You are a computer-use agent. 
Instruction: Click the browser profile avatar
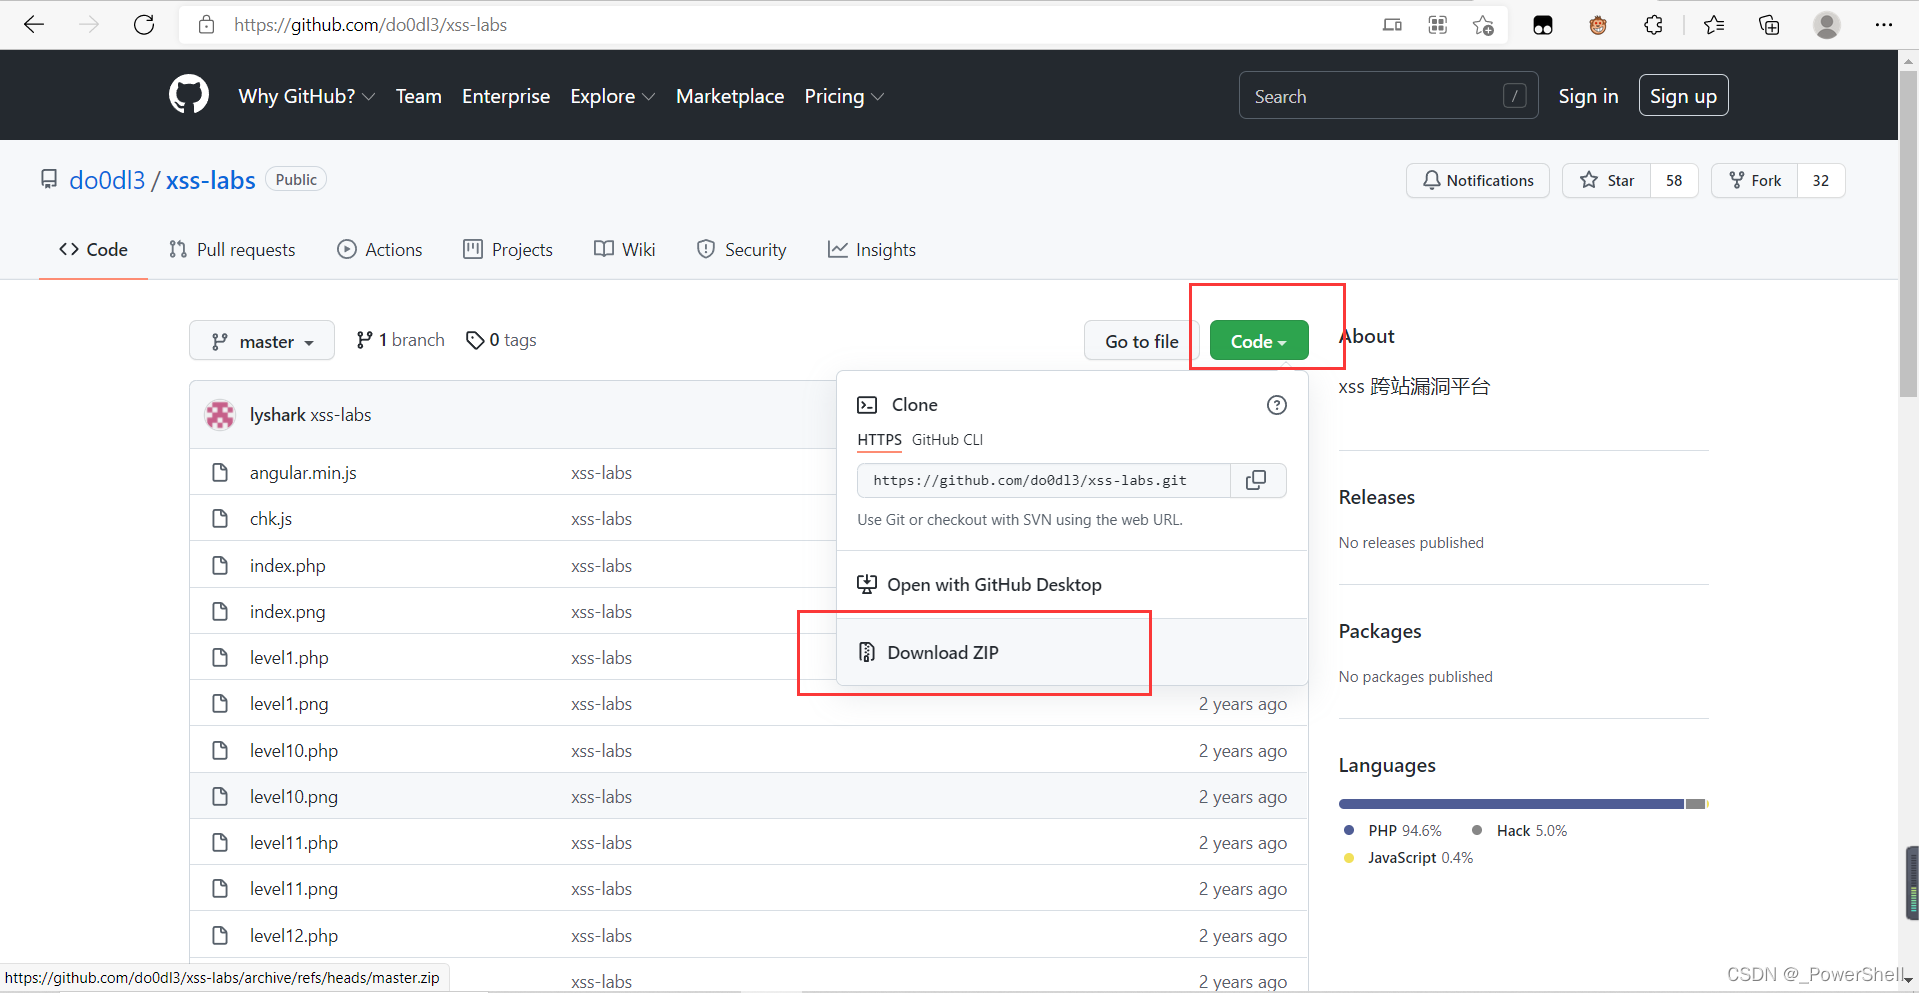(x=1827, y=25)
